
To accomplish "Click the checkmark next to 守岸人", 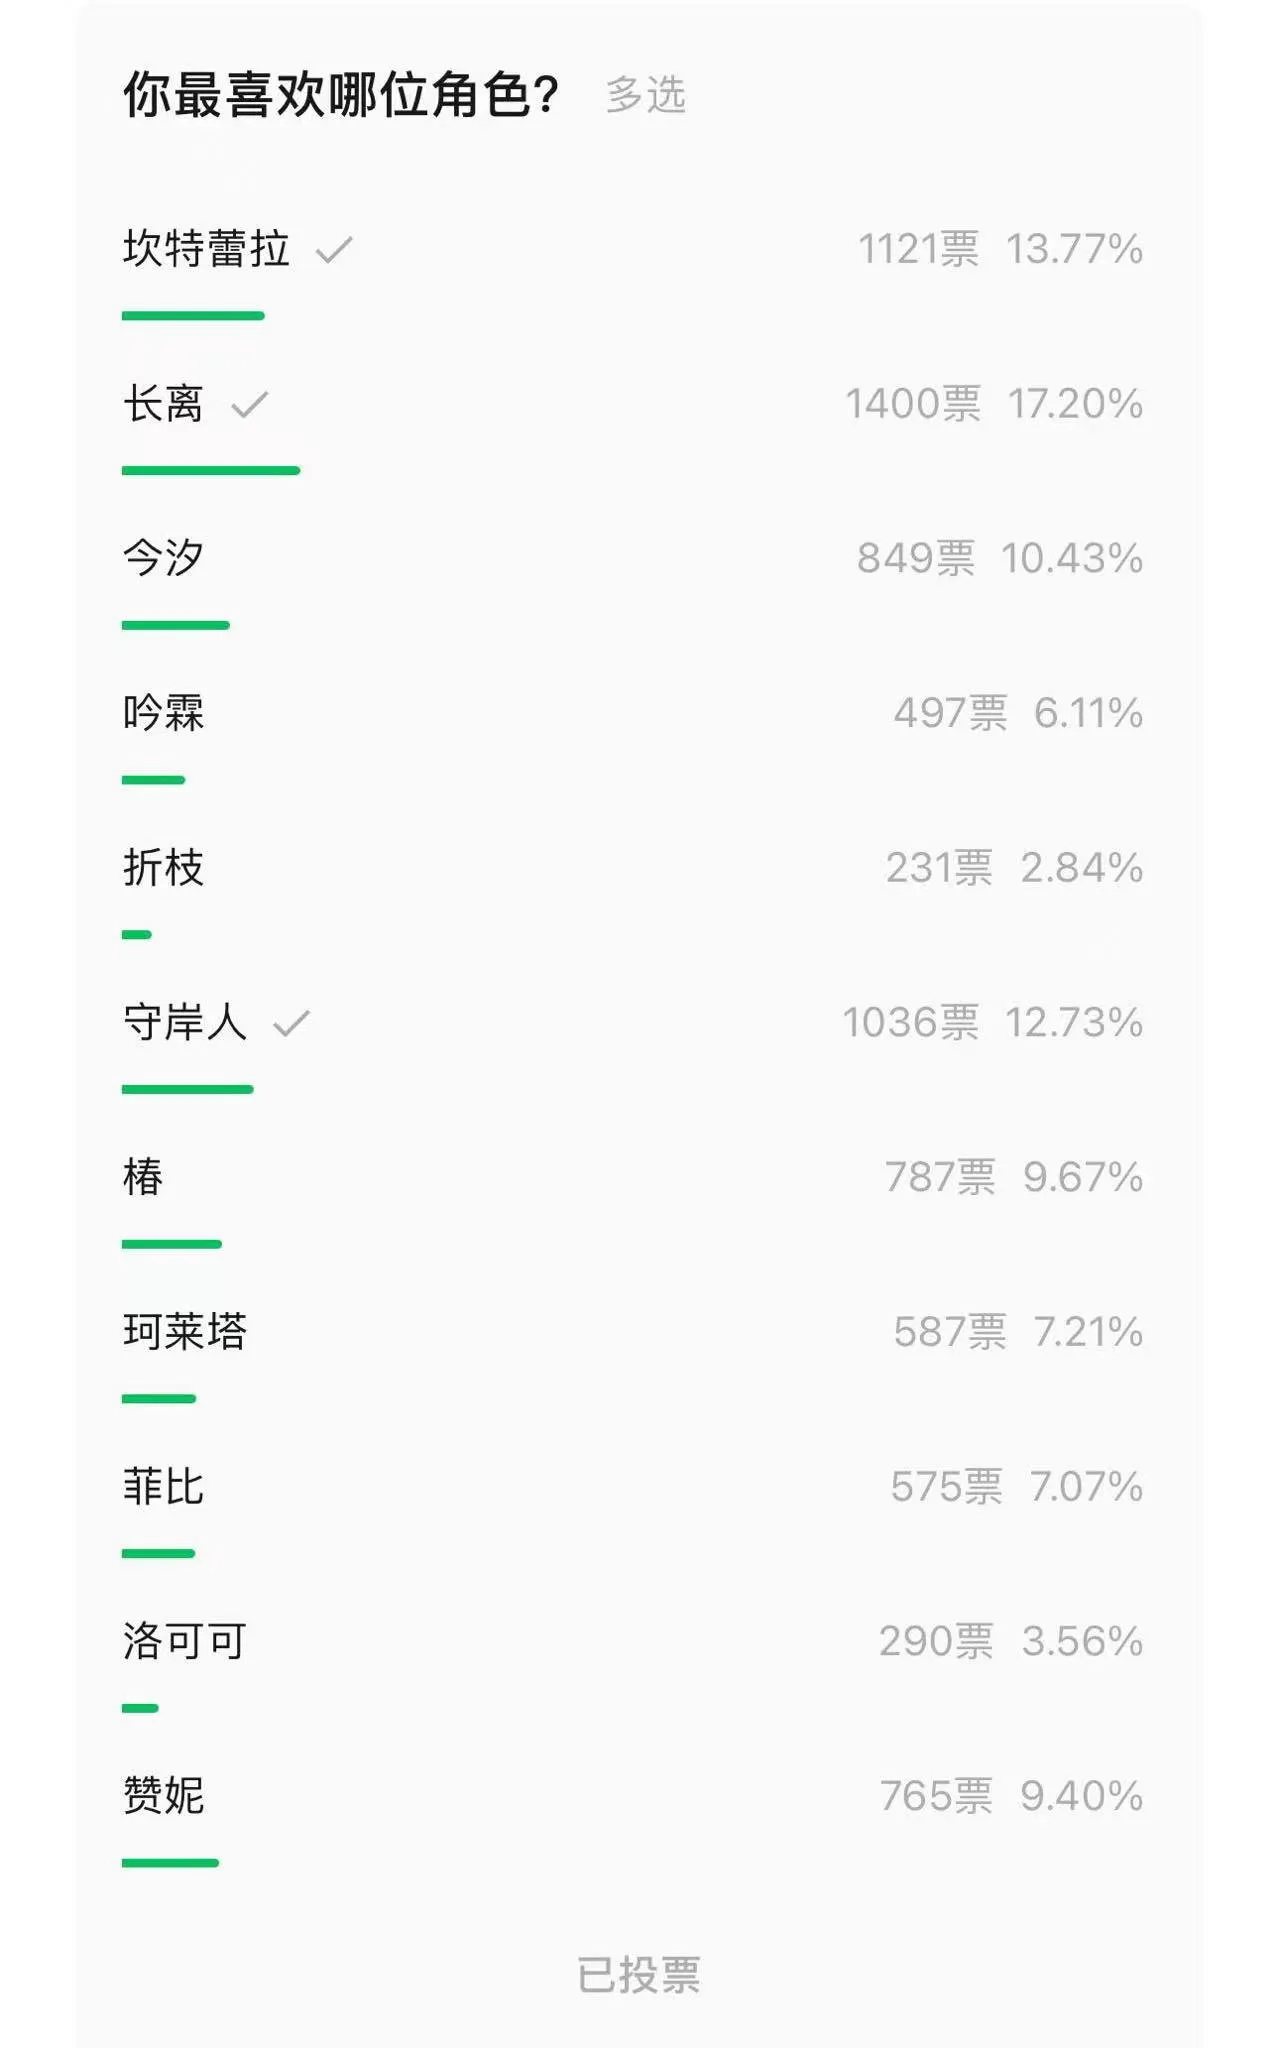I will [x=292, y=1023].
